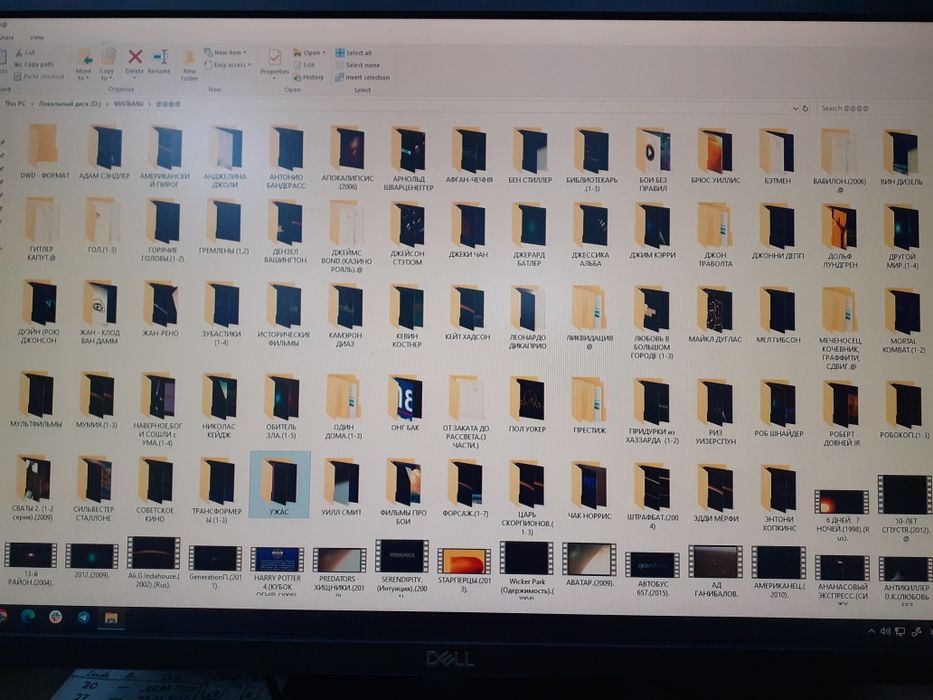Click ФИЛЬМЫ in the address breadcrumb
Screen dimensions: 933x700
pos(129,104)
